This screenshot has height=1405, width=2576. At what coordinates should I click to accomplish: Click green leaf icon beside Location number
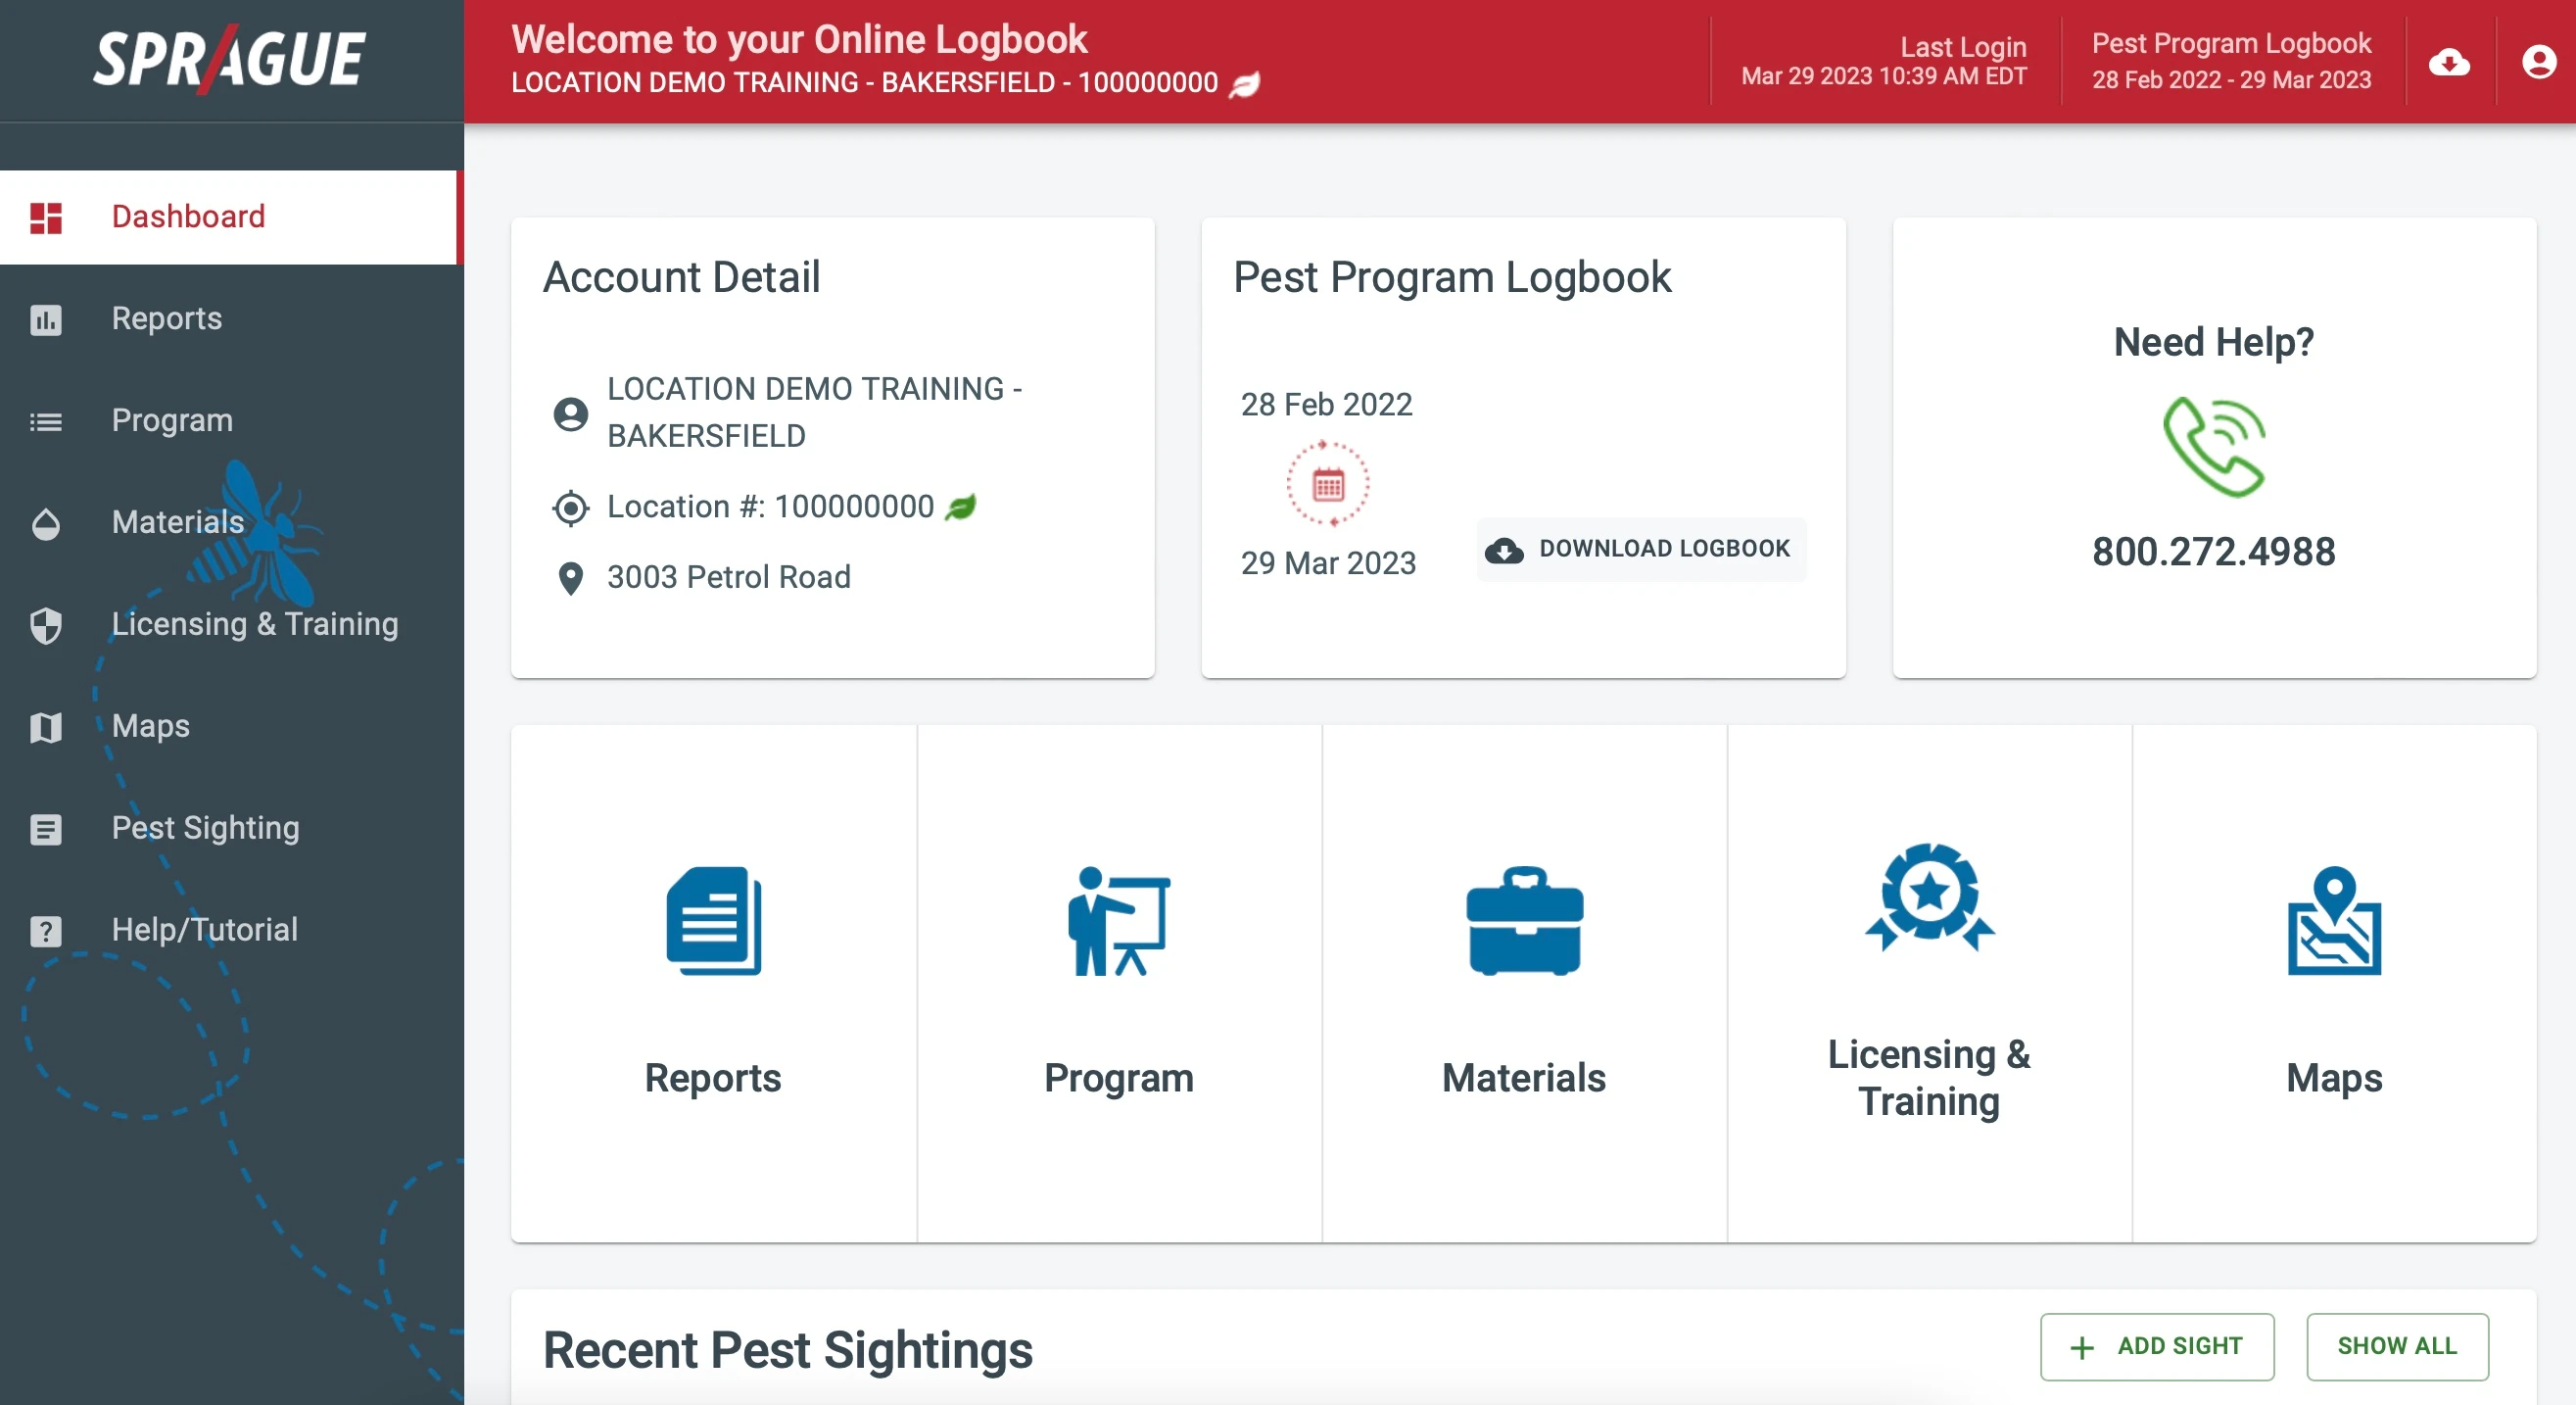(x=960, y=508)
